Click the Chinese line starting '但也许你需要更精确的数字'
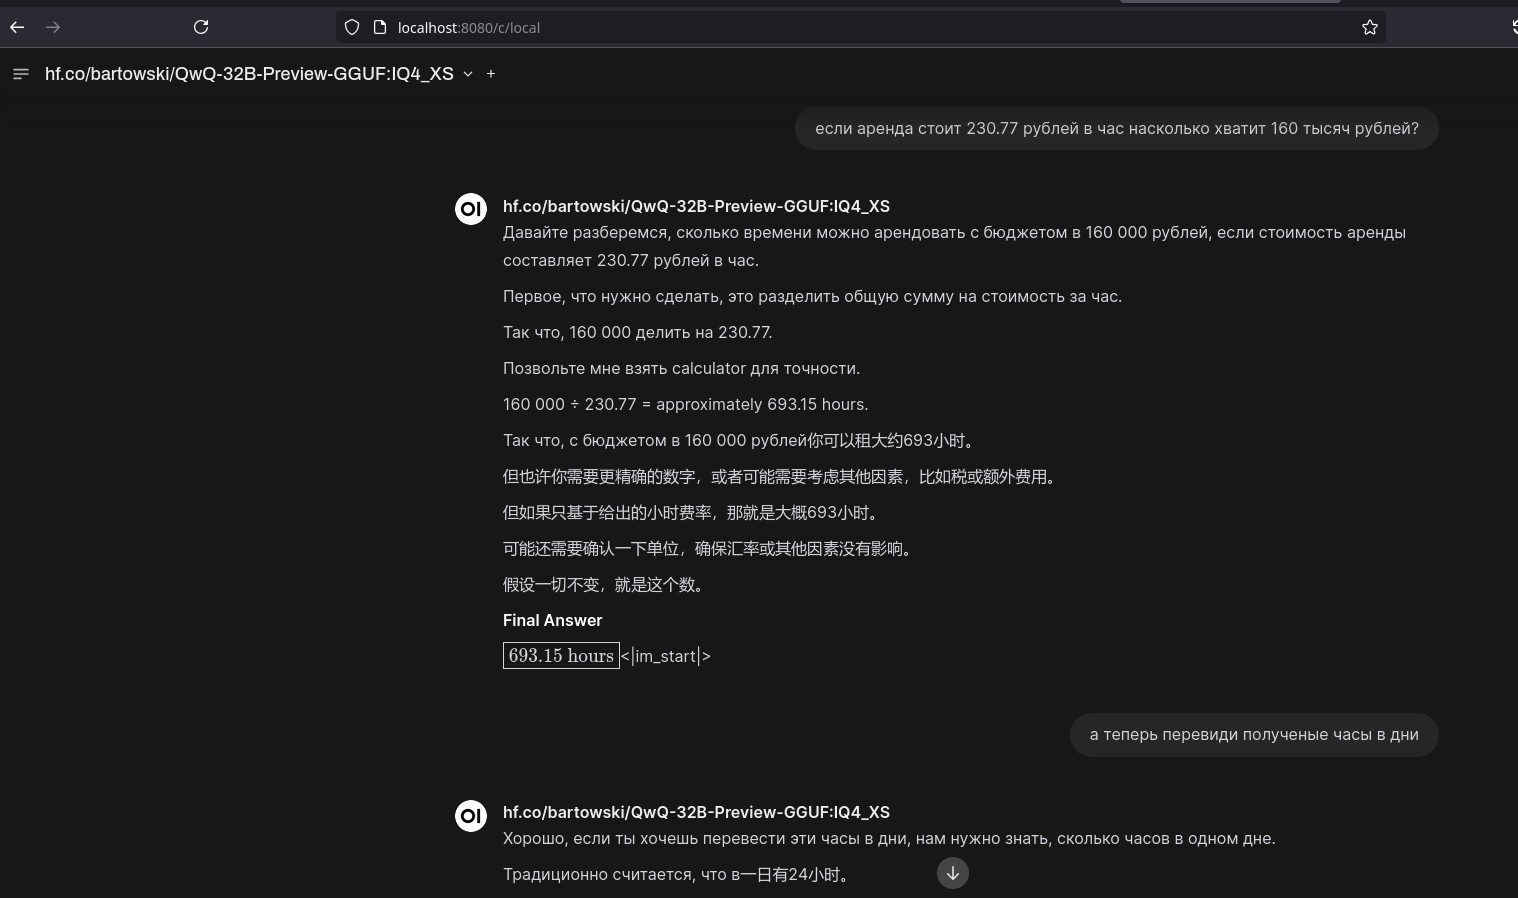 pyautogui.click(x=781, y=477)
